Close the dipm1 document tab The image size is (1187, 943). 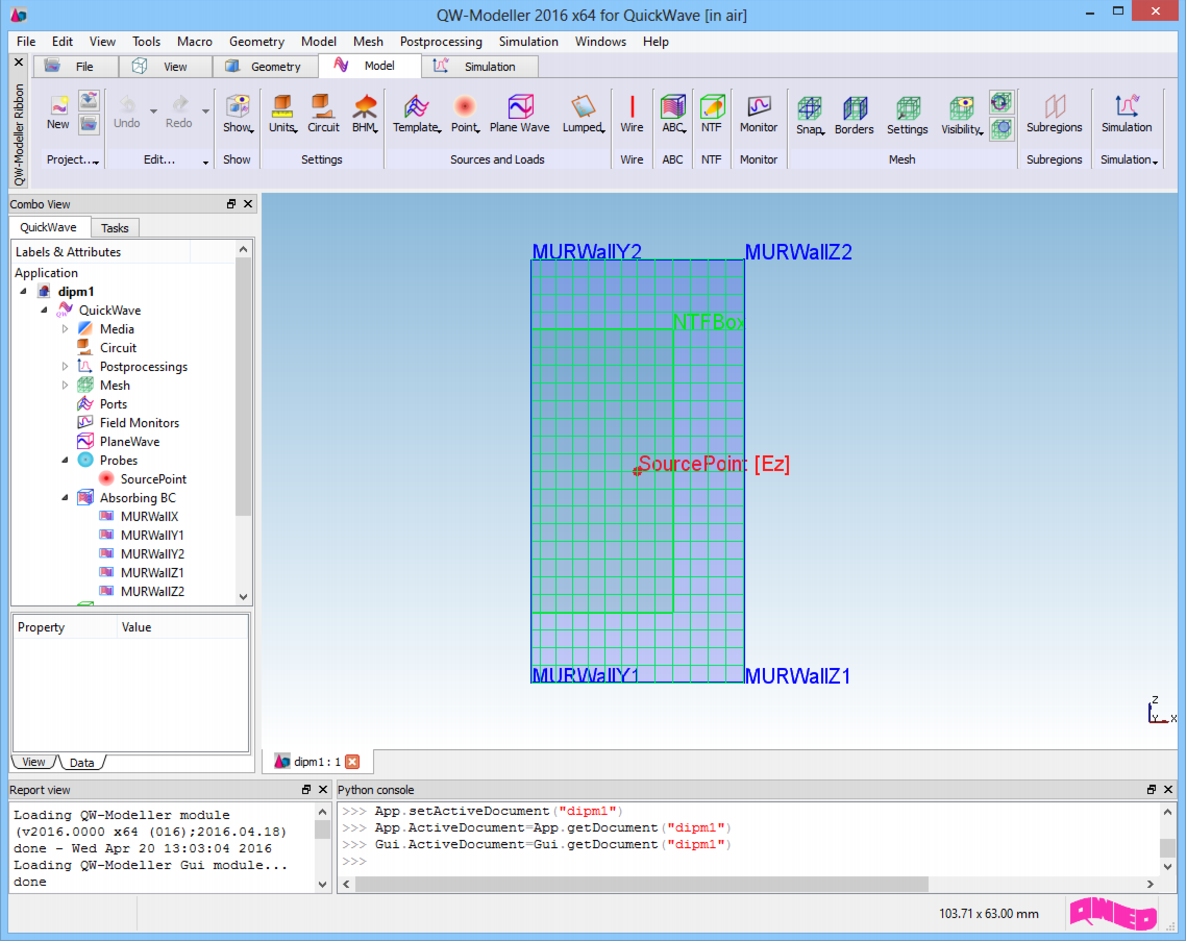(352, 761)
